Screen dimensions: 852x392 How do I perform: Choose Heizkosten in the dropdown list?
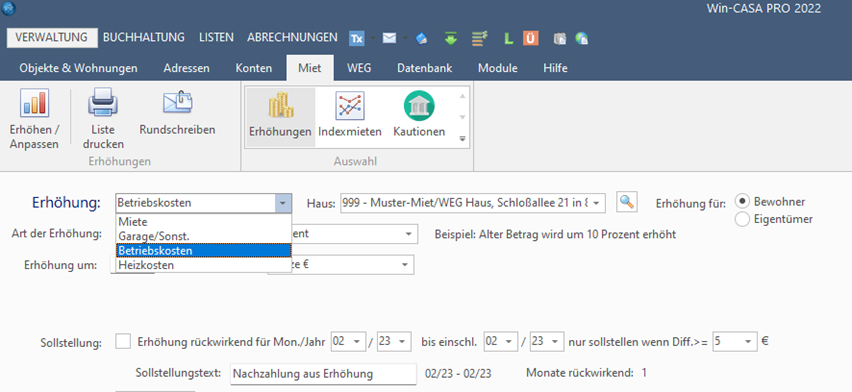pyautogui.click(x=204, y=265)
